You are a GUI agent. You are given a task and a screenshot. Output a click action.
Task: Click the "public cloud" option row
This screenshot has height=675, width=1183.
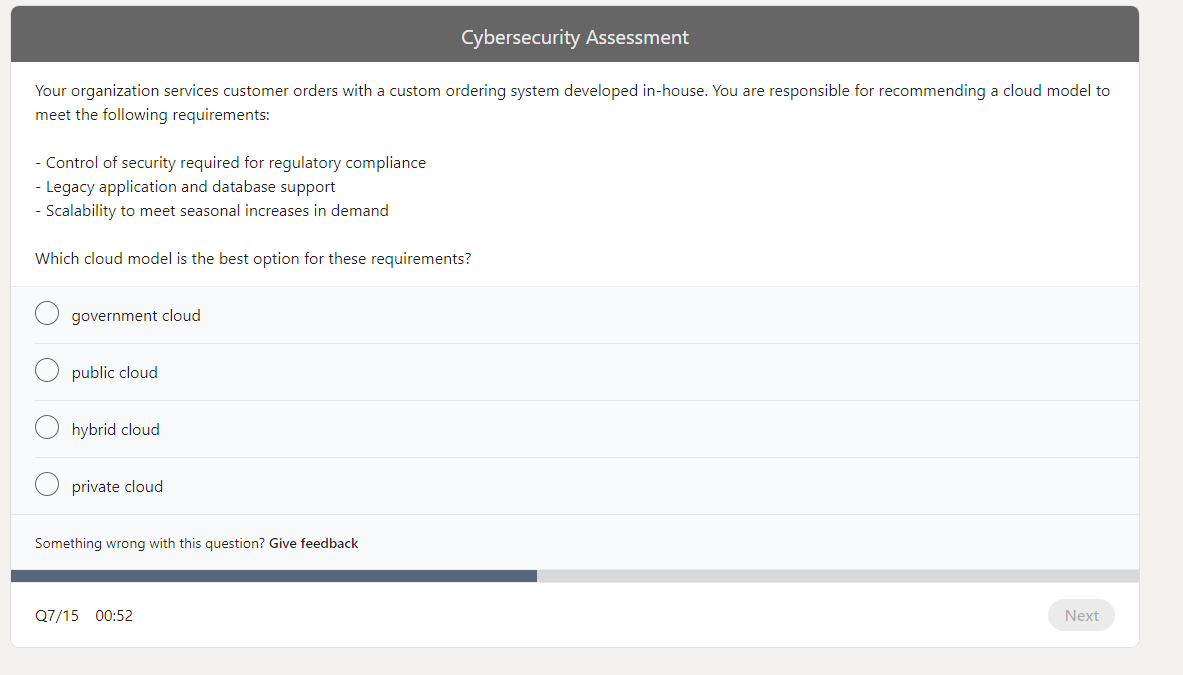click(x=400, y=371)
